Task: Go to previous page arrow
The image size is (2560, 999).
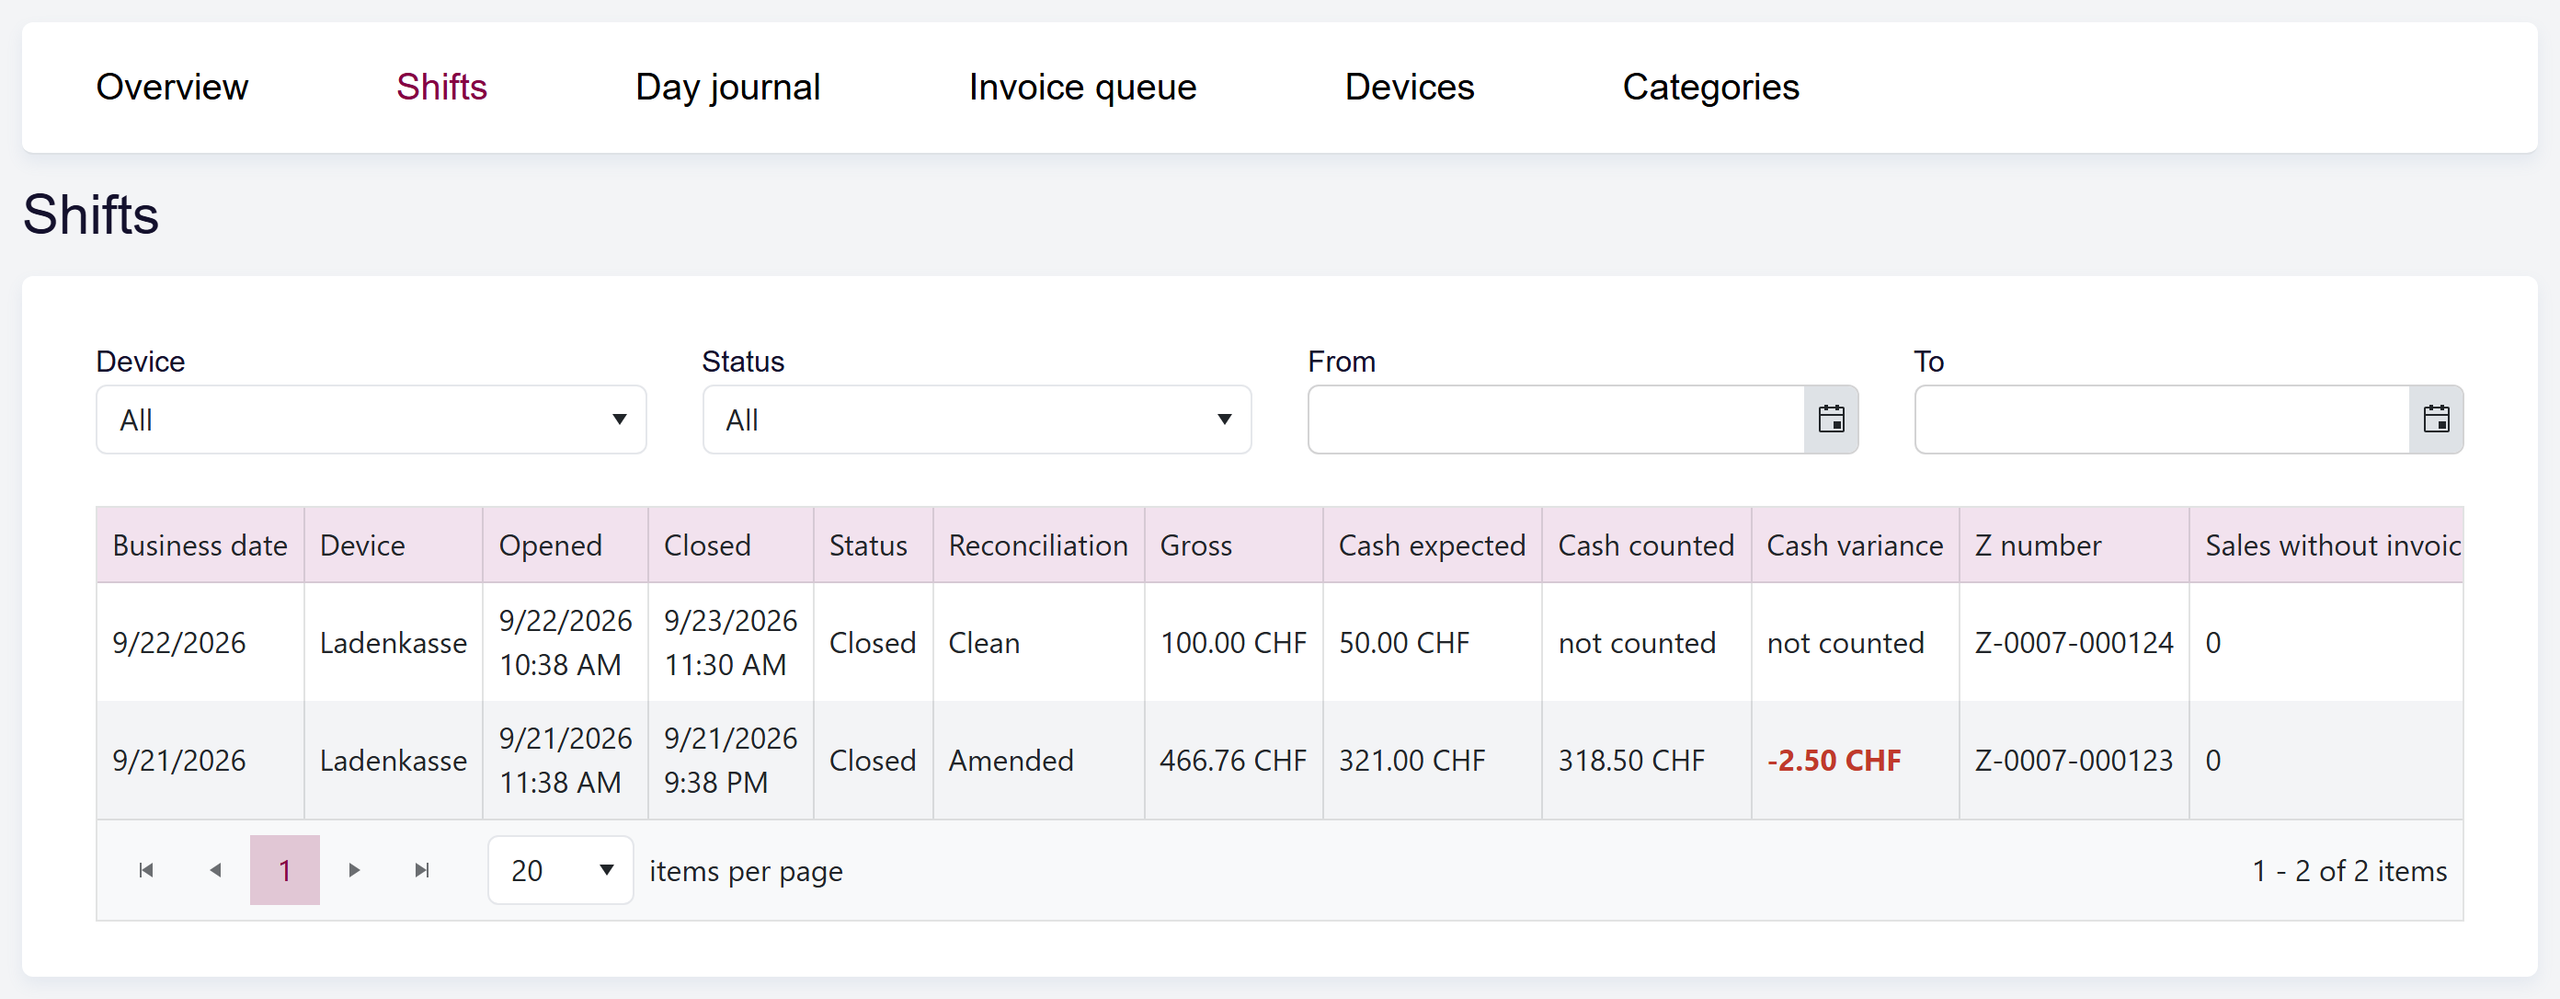Action: pyautogui.click(x=215, y=870)
